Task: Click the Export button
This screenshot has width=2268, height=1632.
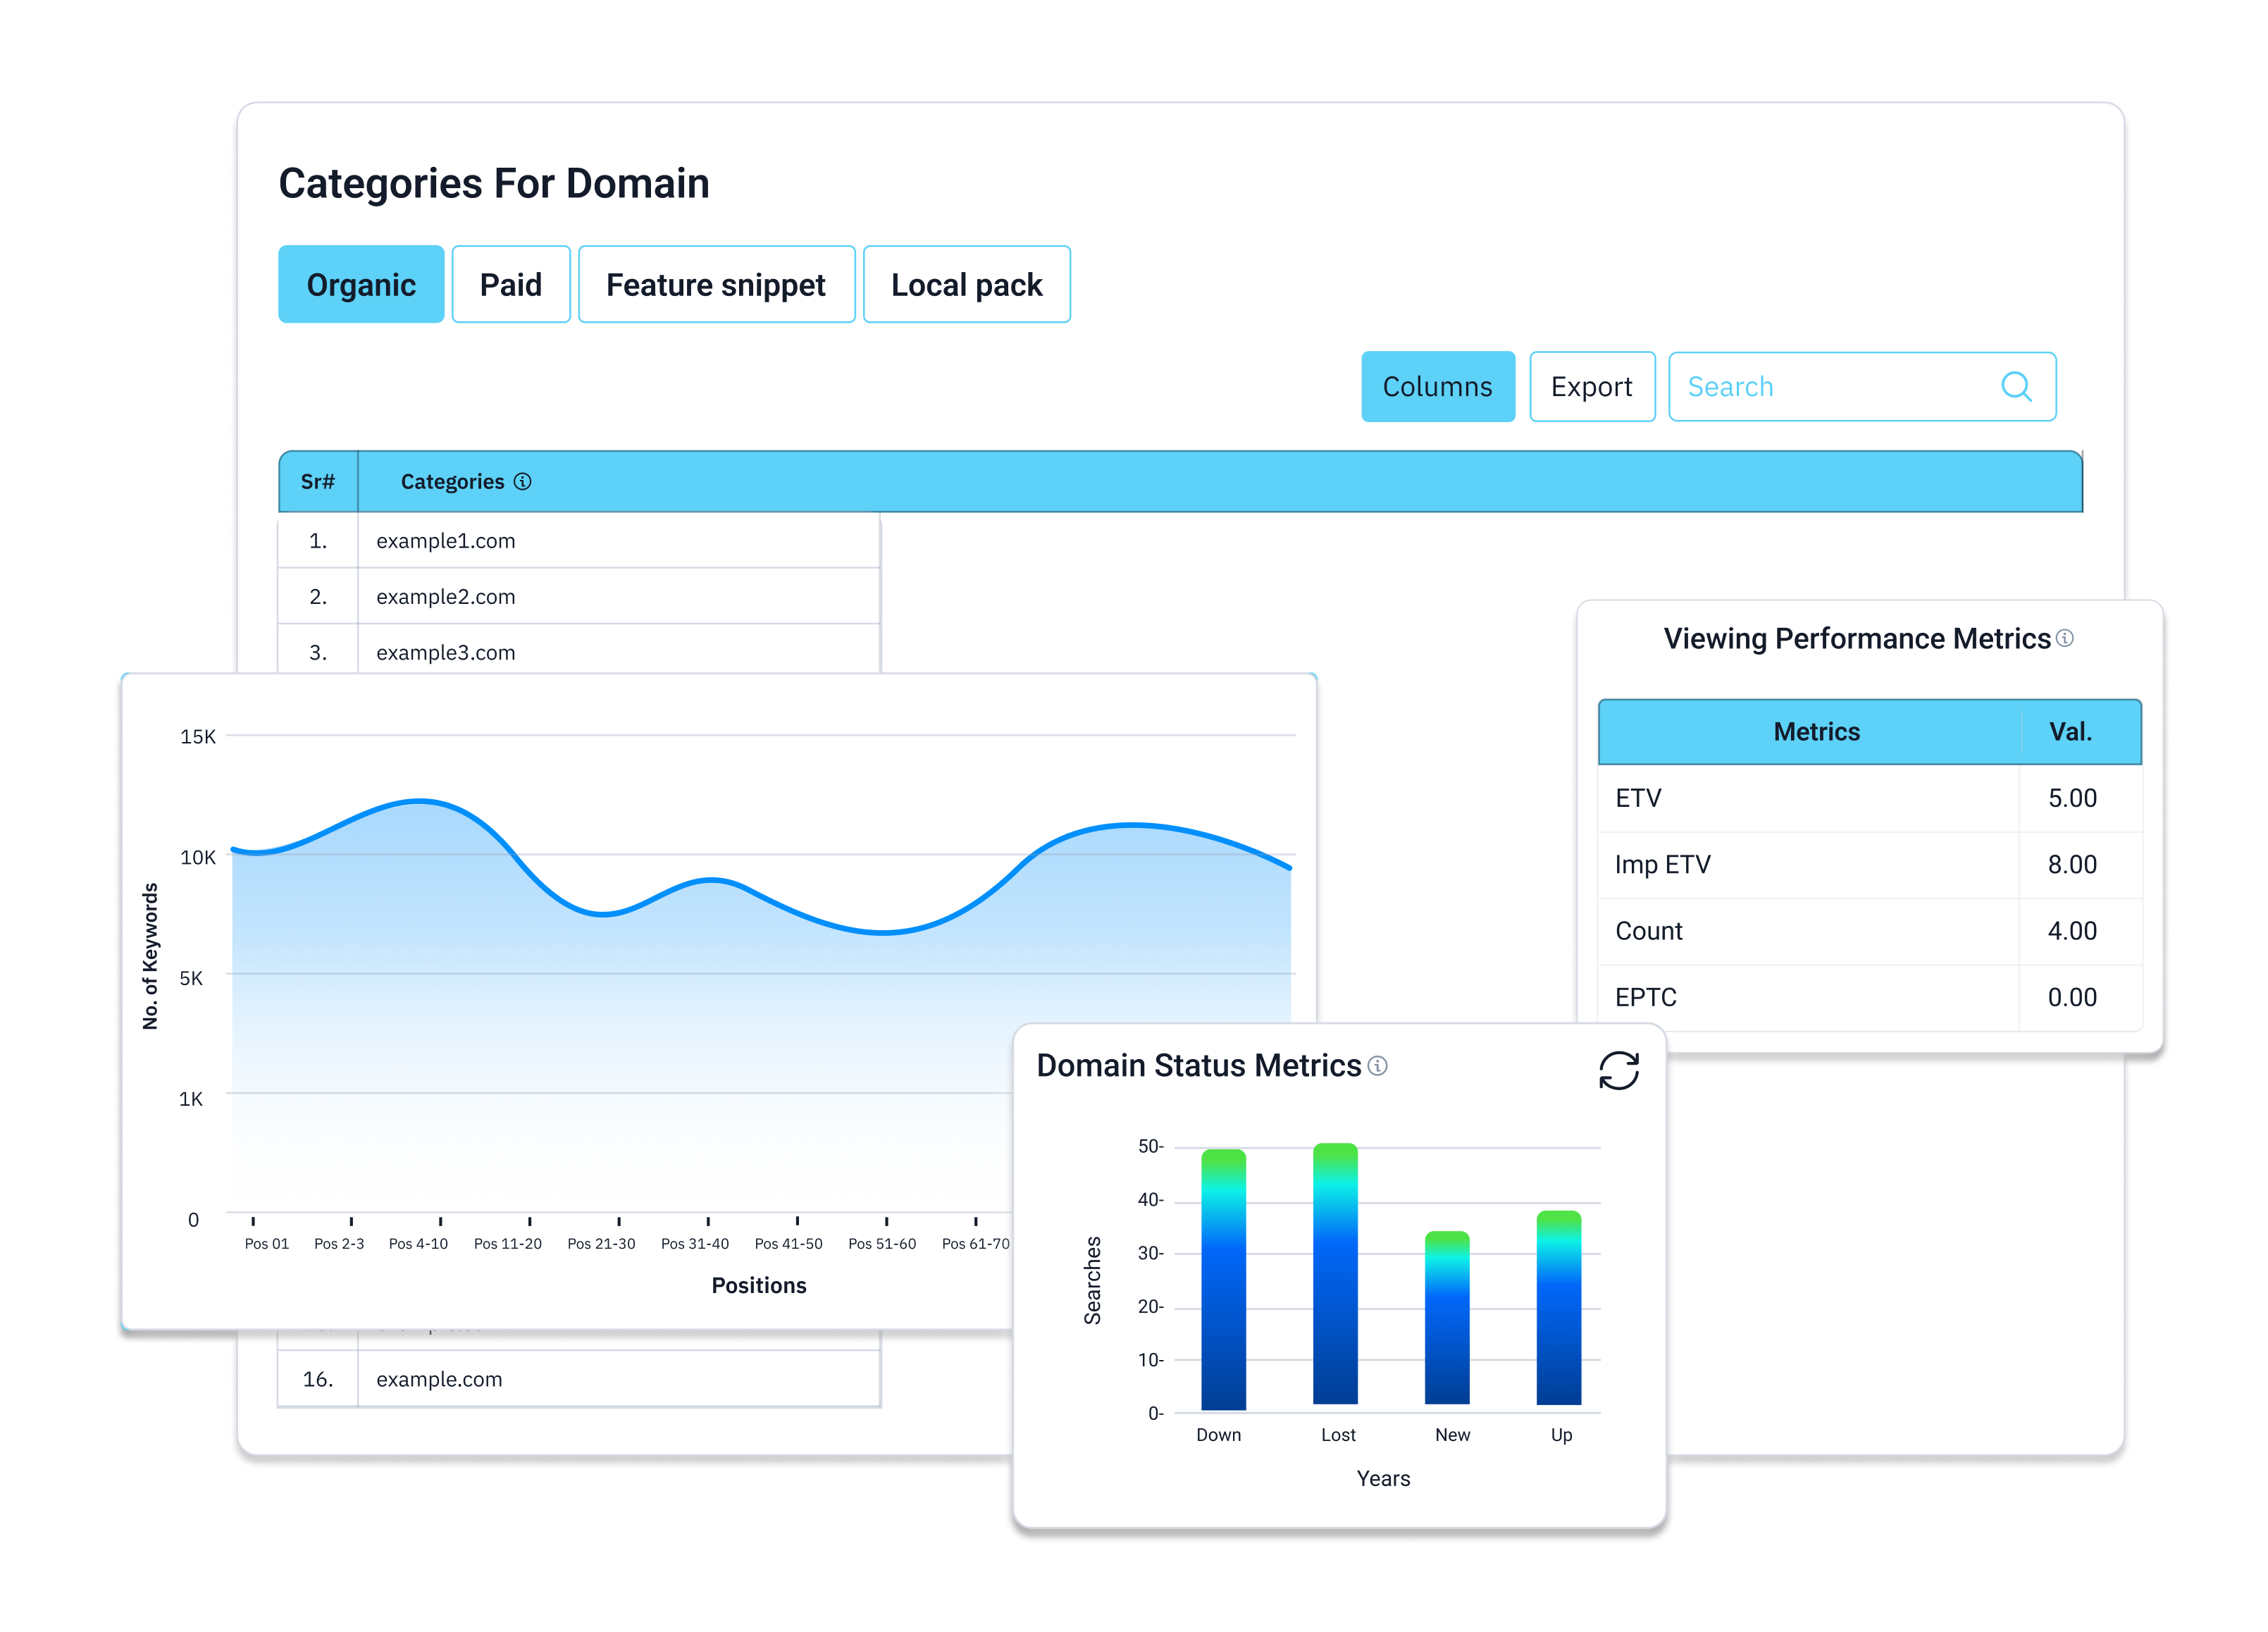Action: [x=1591, y=387]
